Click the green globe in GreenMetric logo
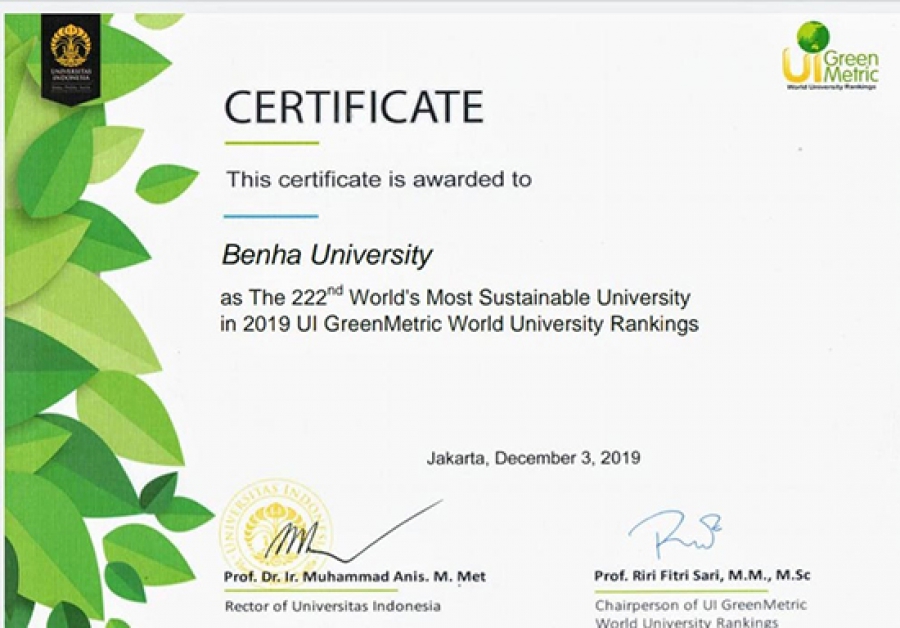The image size is (900, 628). click(x=812, y=37)
